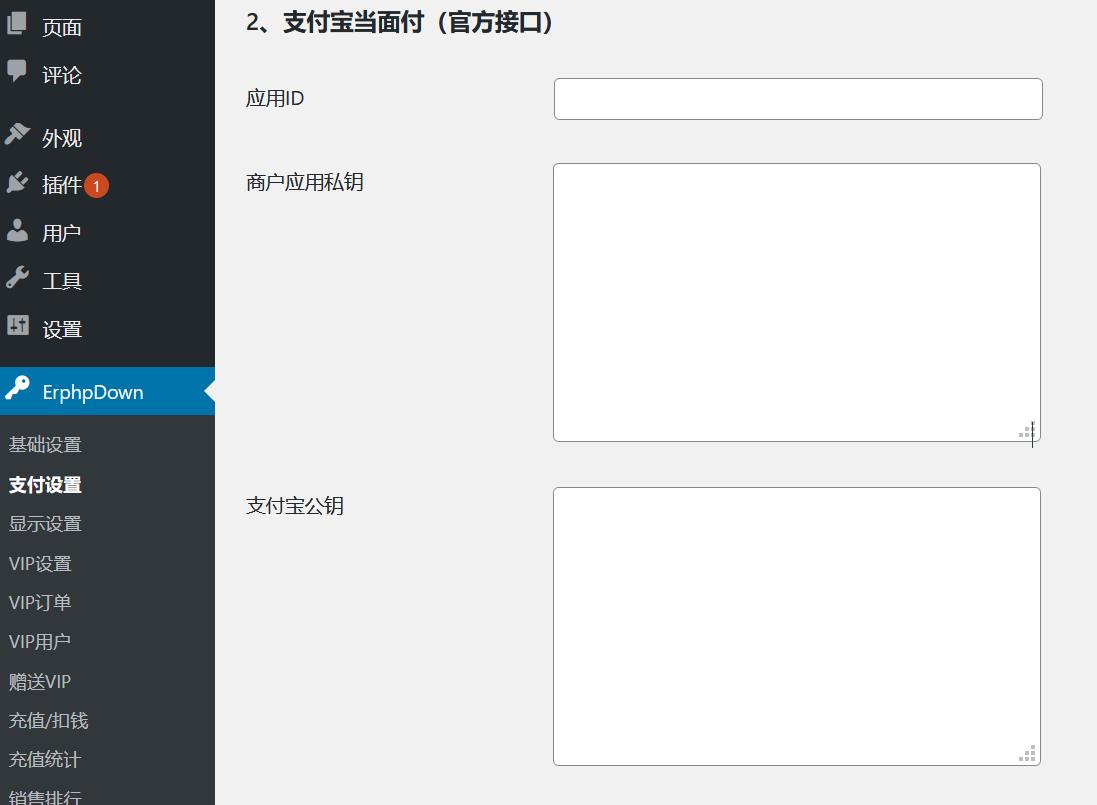Select 支付设置 in the ErphpDown submenu
This screenshot has height=805, width=1097.
pyautogui.click(x=45, y=485)
